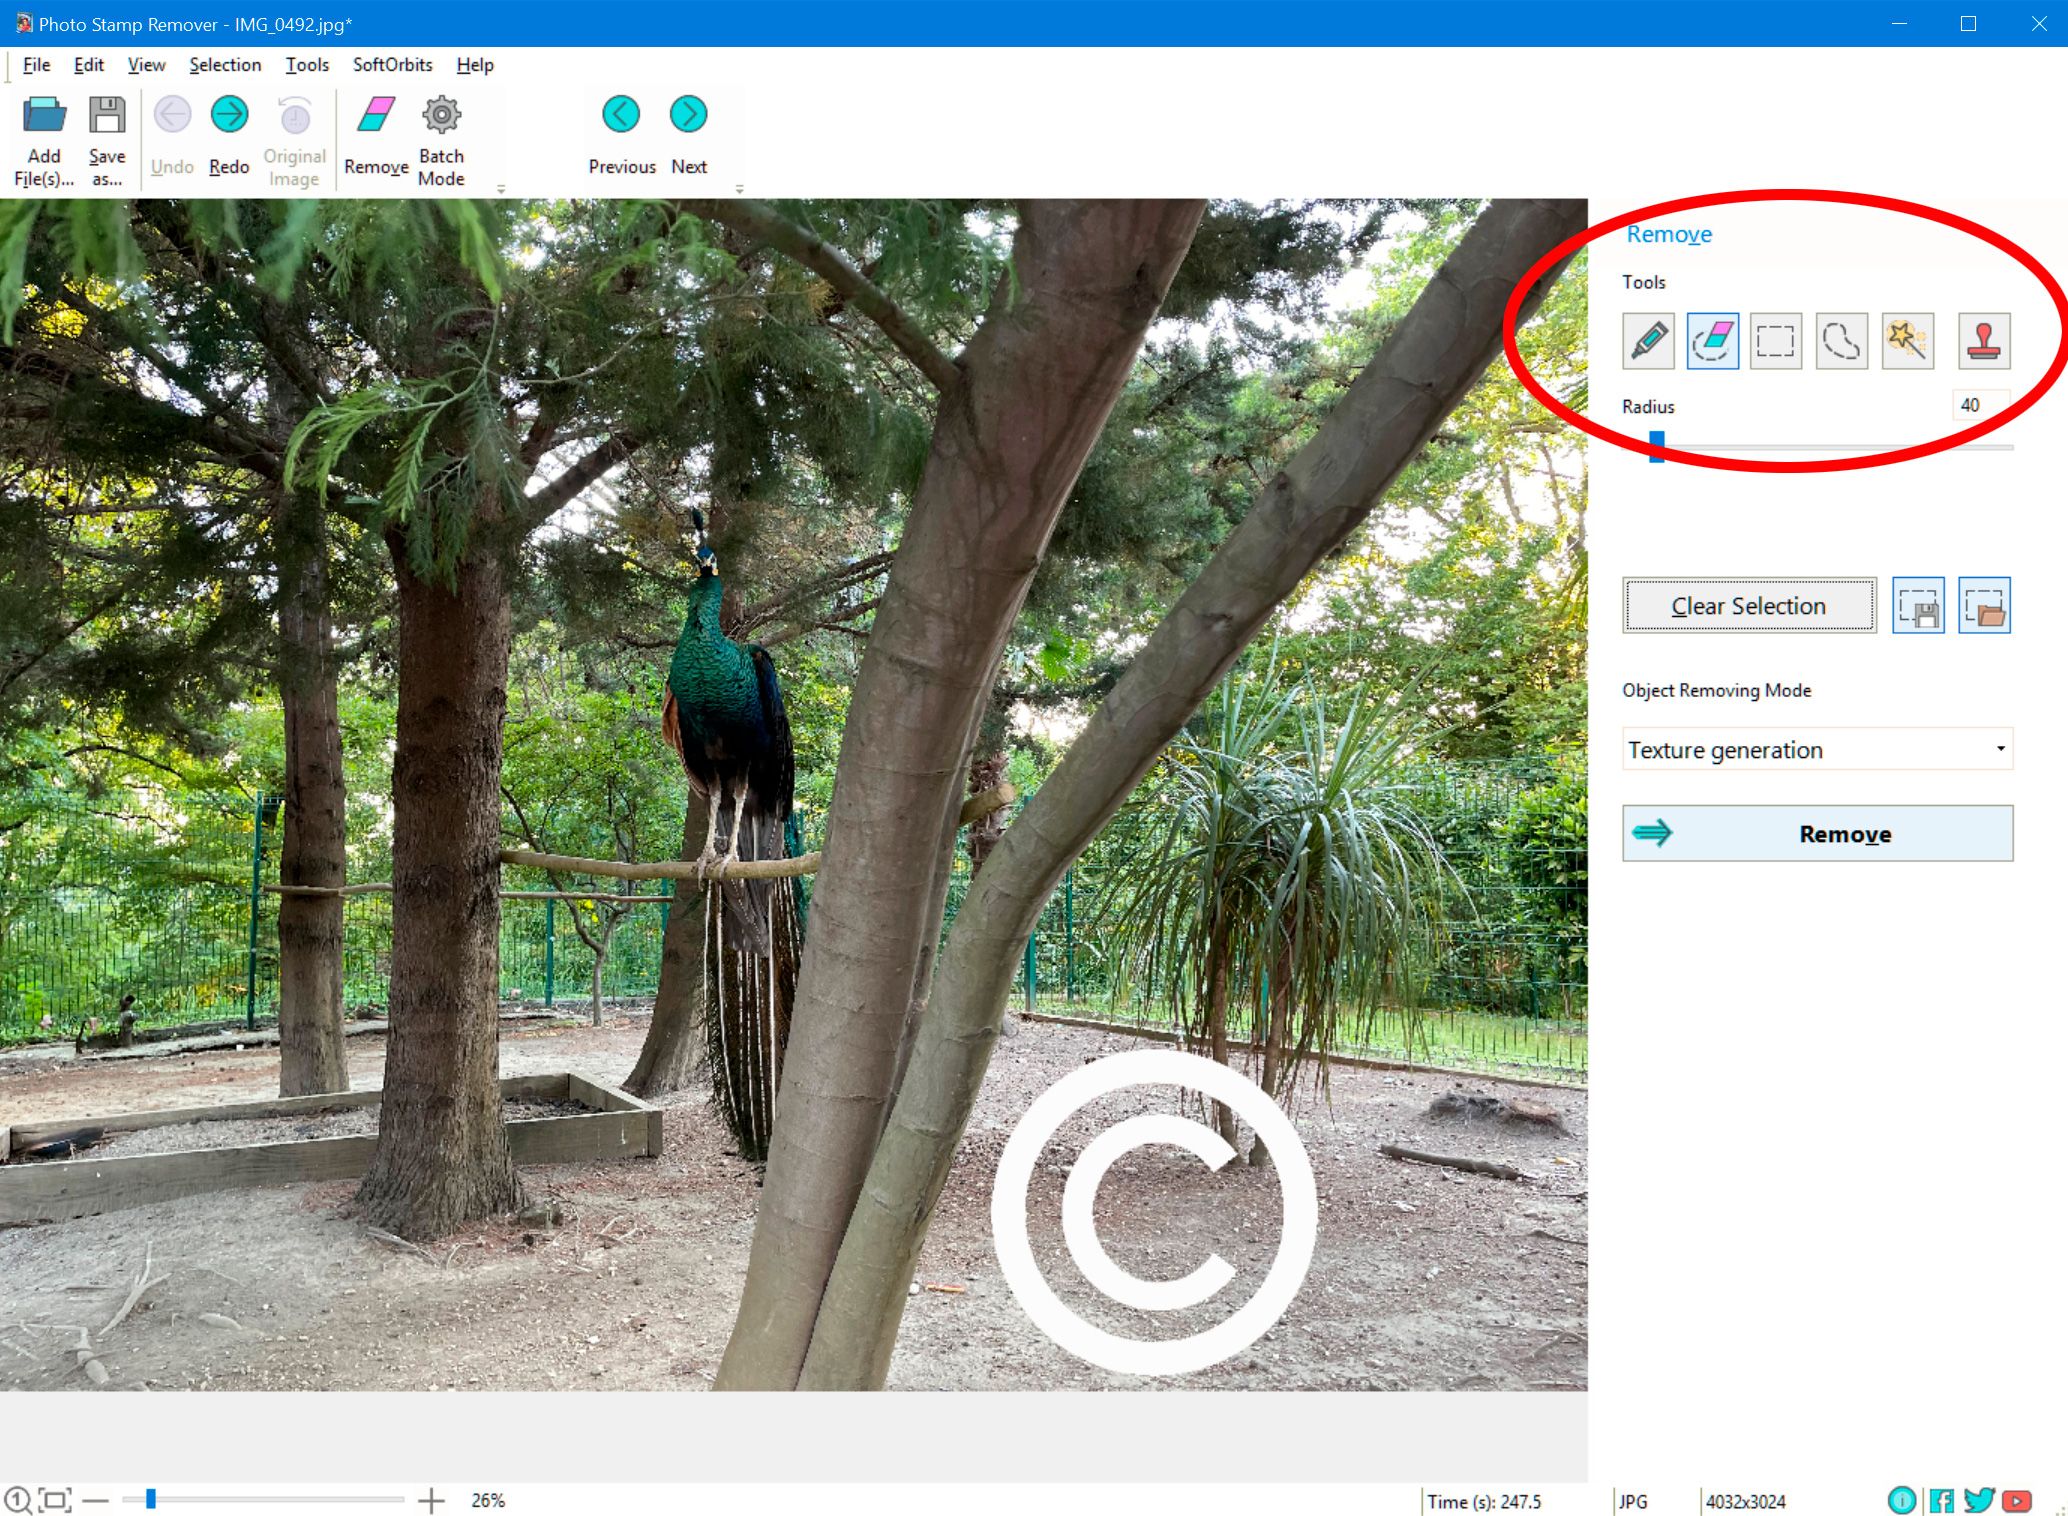Click the Undo button
The height and width of the screenshot is (1516, 2068).
pyautogui.click(x=172, y=137)
